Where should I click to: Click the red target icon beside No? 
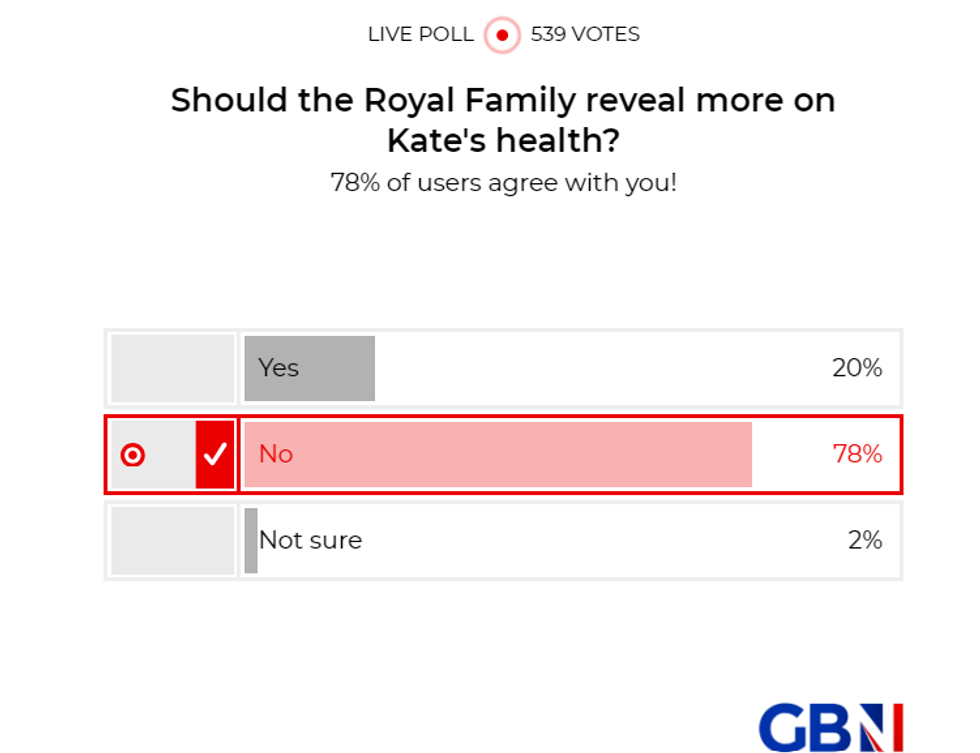[x=133, y=455]
